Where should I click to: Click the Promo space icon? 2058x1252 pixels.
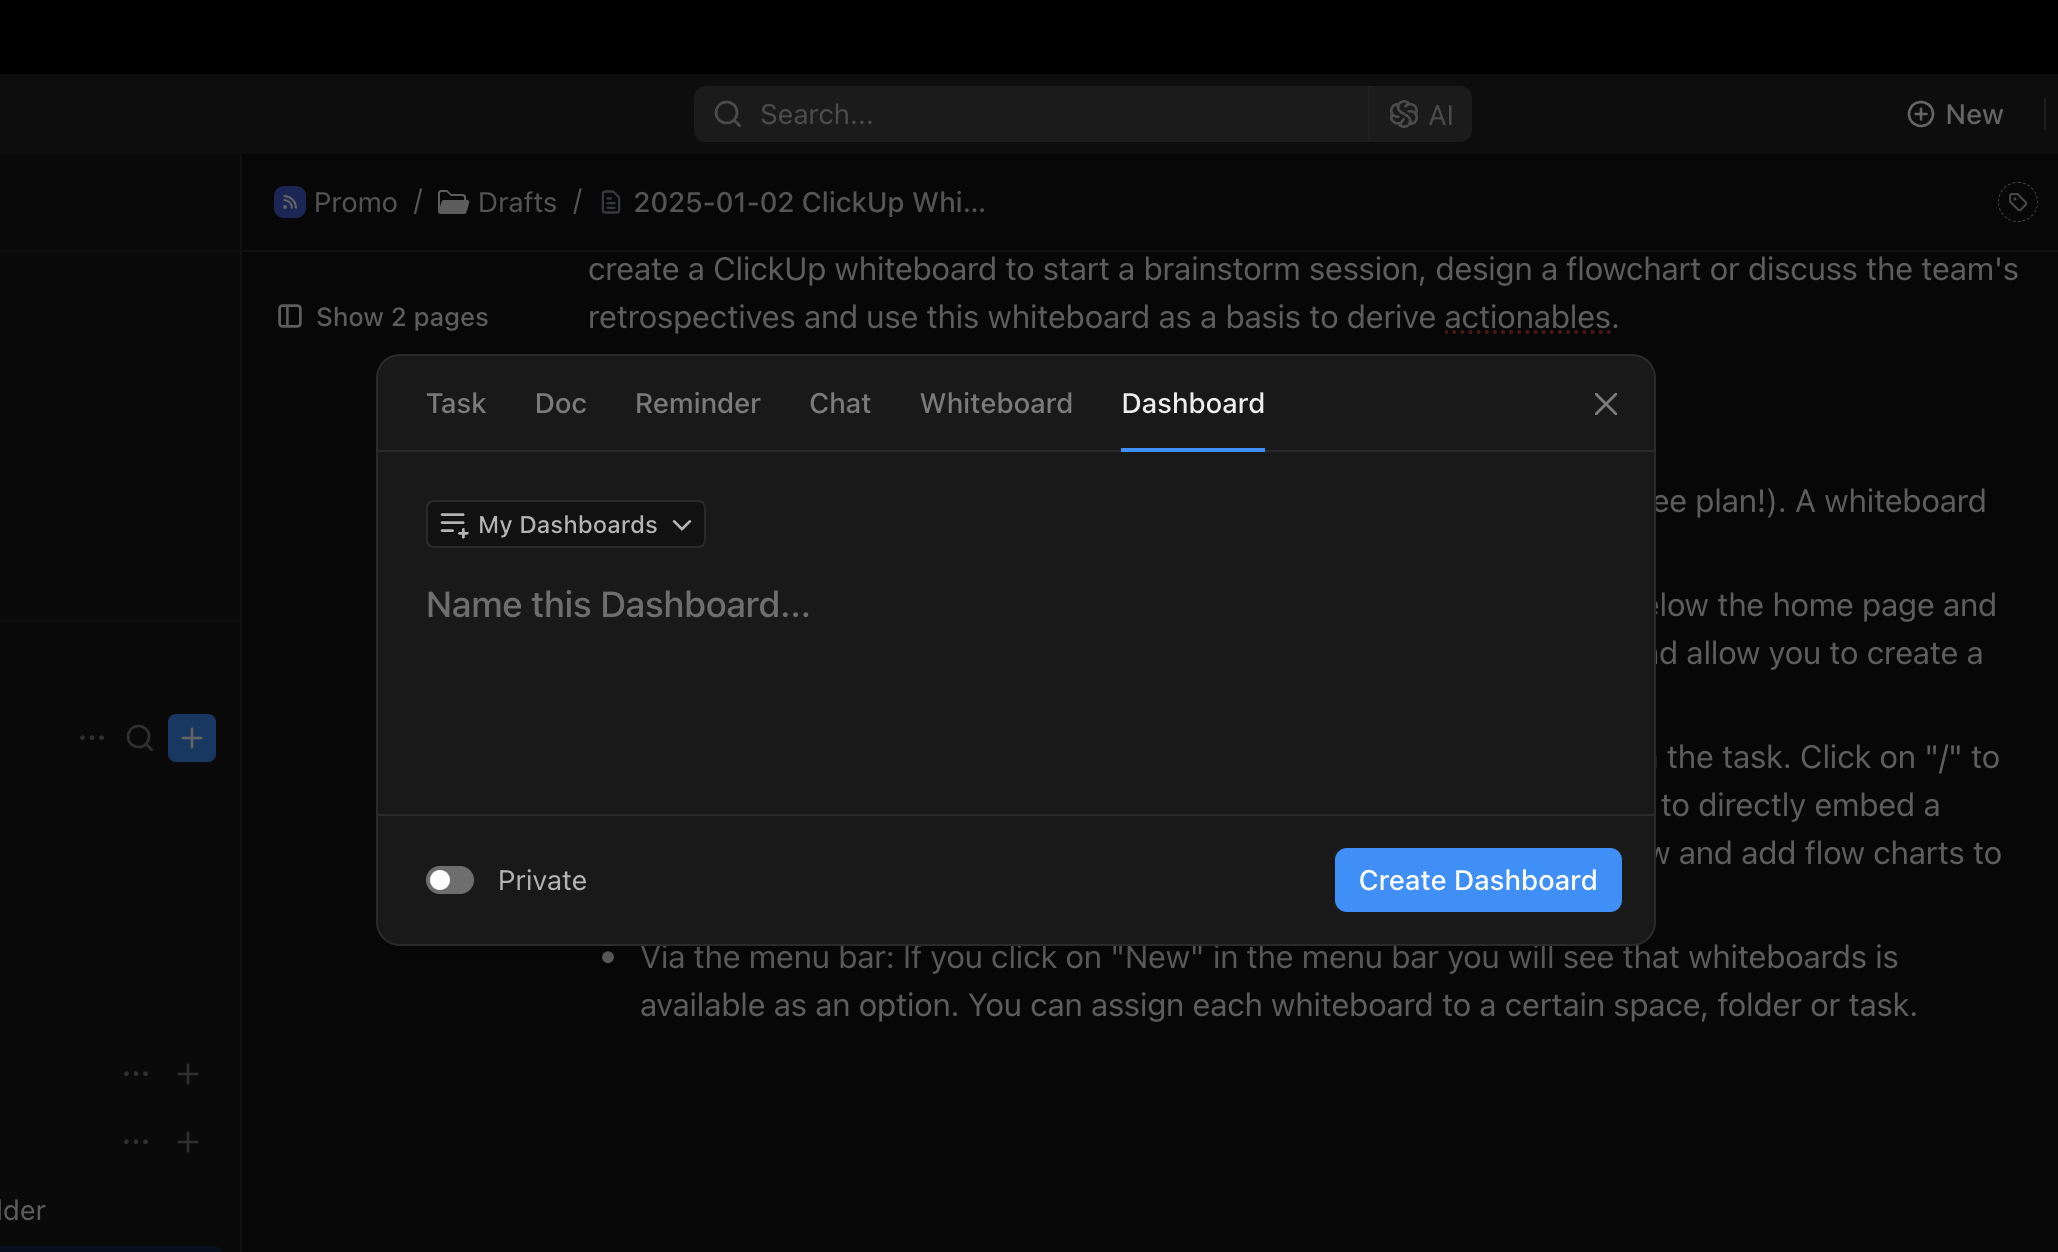pyautogui.click(x=290, y=202)
